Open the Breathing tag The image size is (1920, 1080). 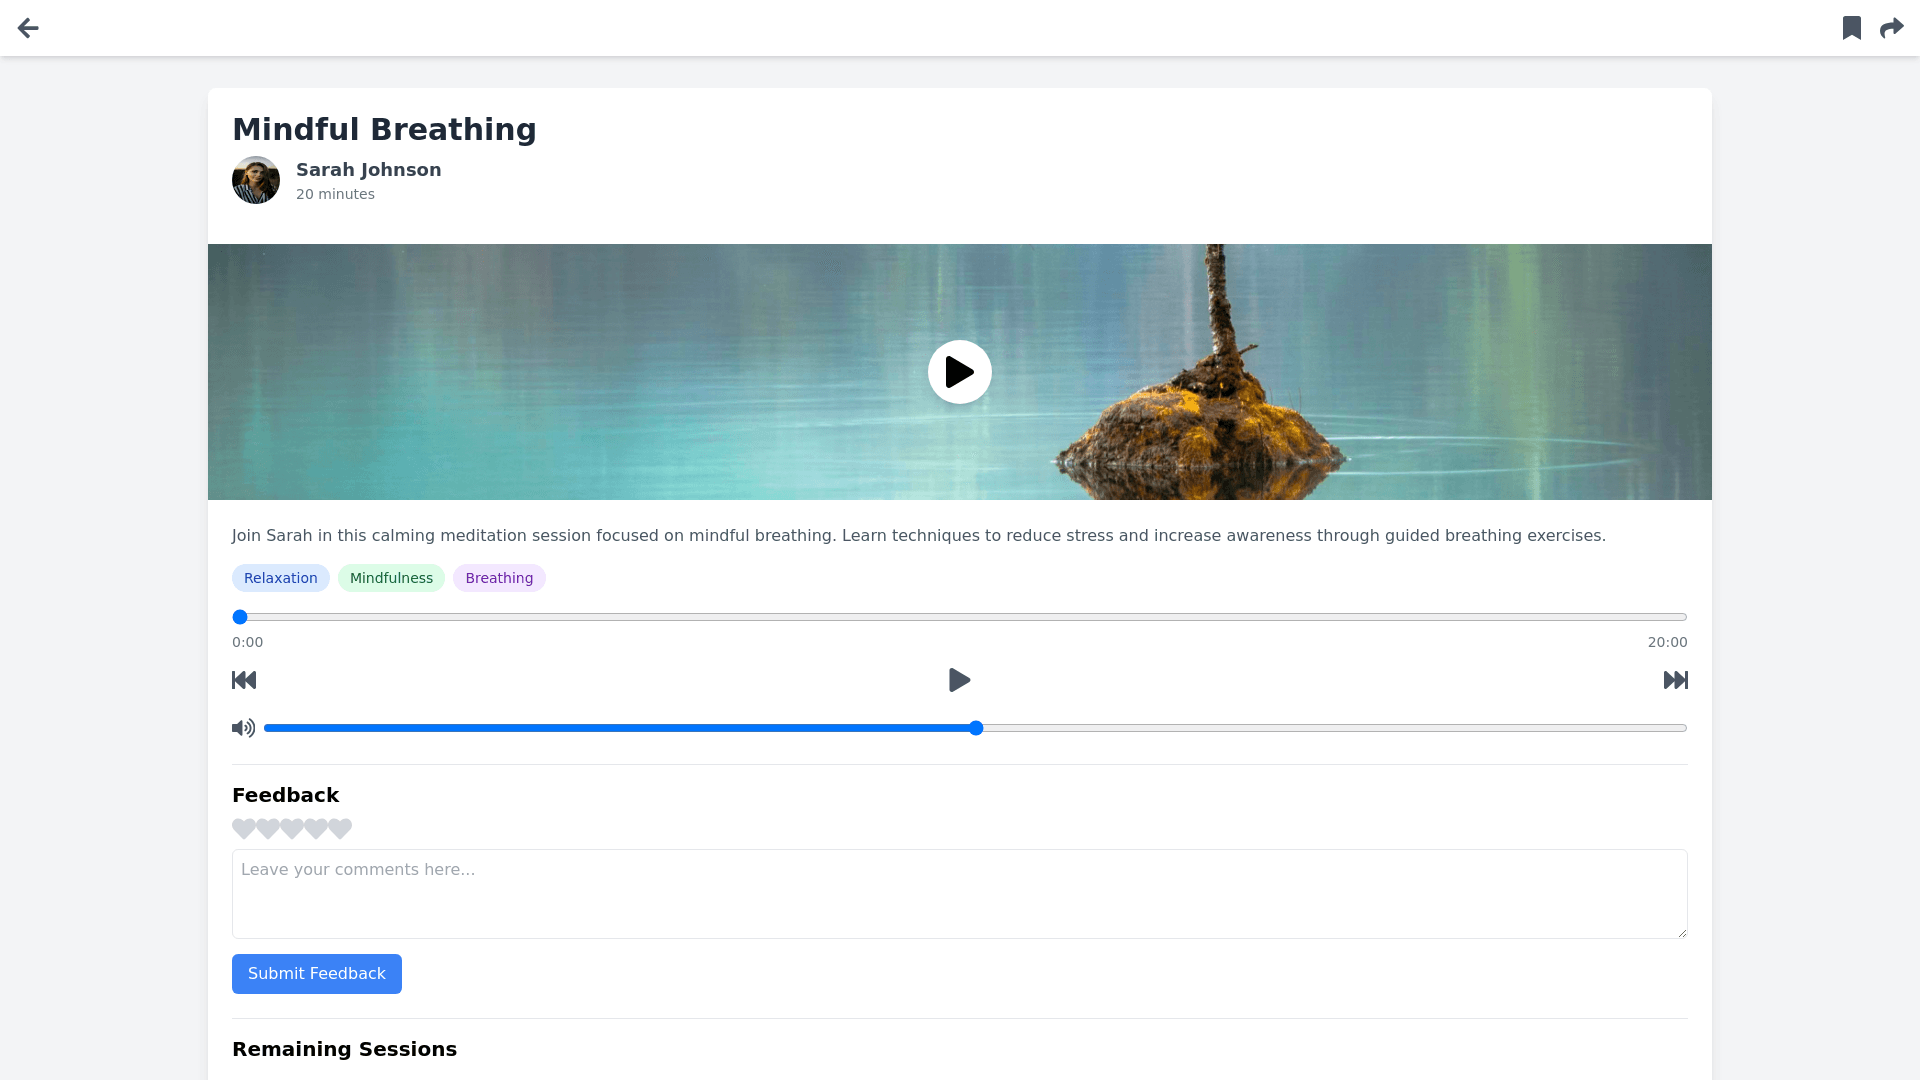[x=499, y=578]
